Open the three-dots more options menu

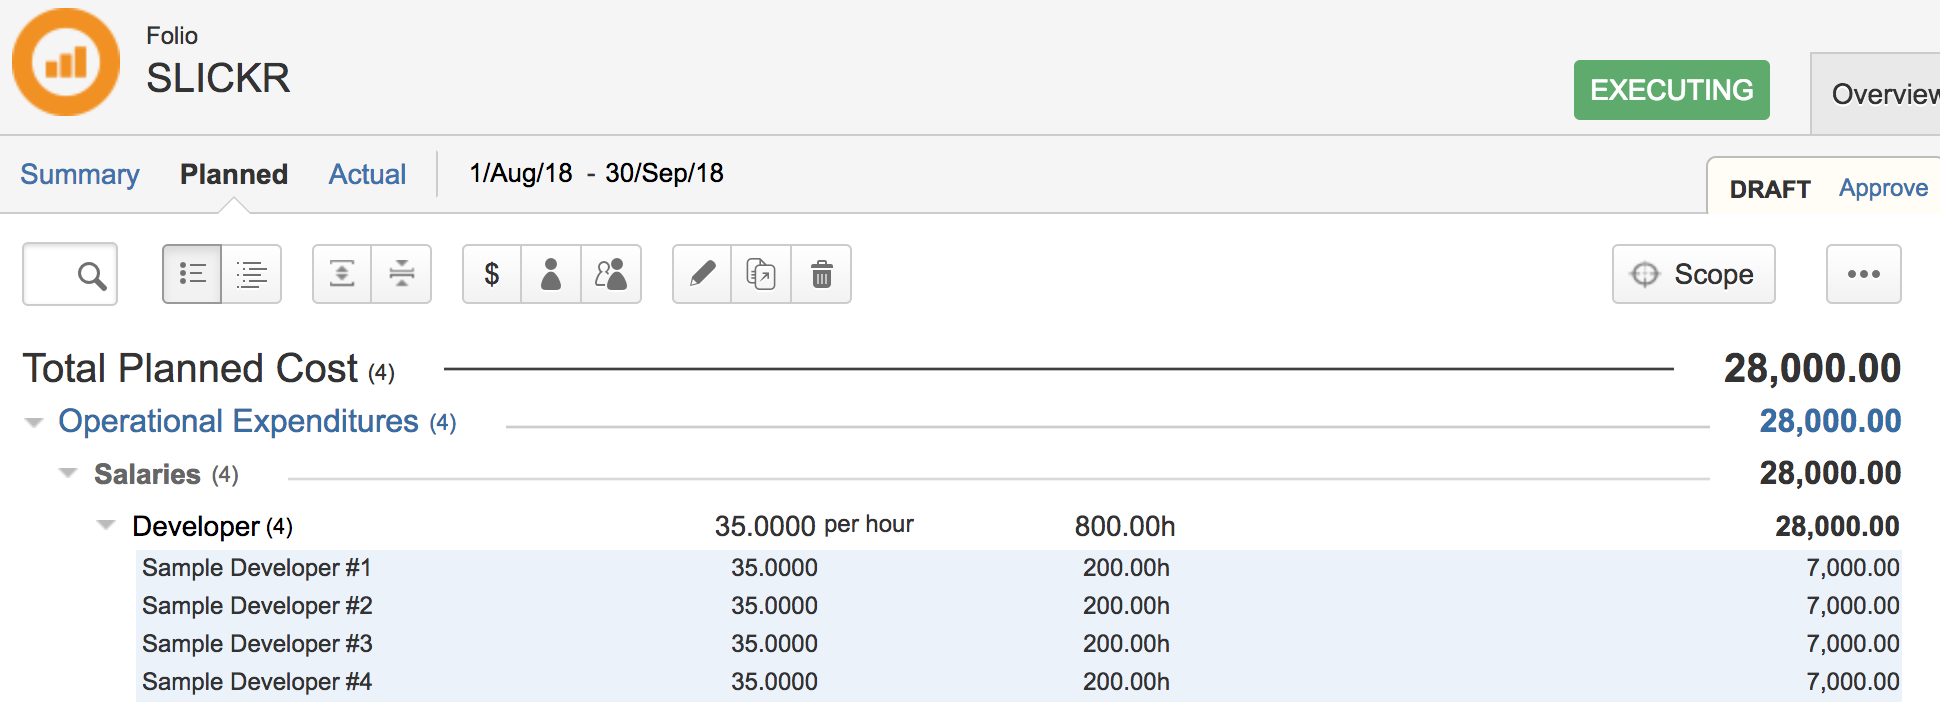[x=1863, y=274]
